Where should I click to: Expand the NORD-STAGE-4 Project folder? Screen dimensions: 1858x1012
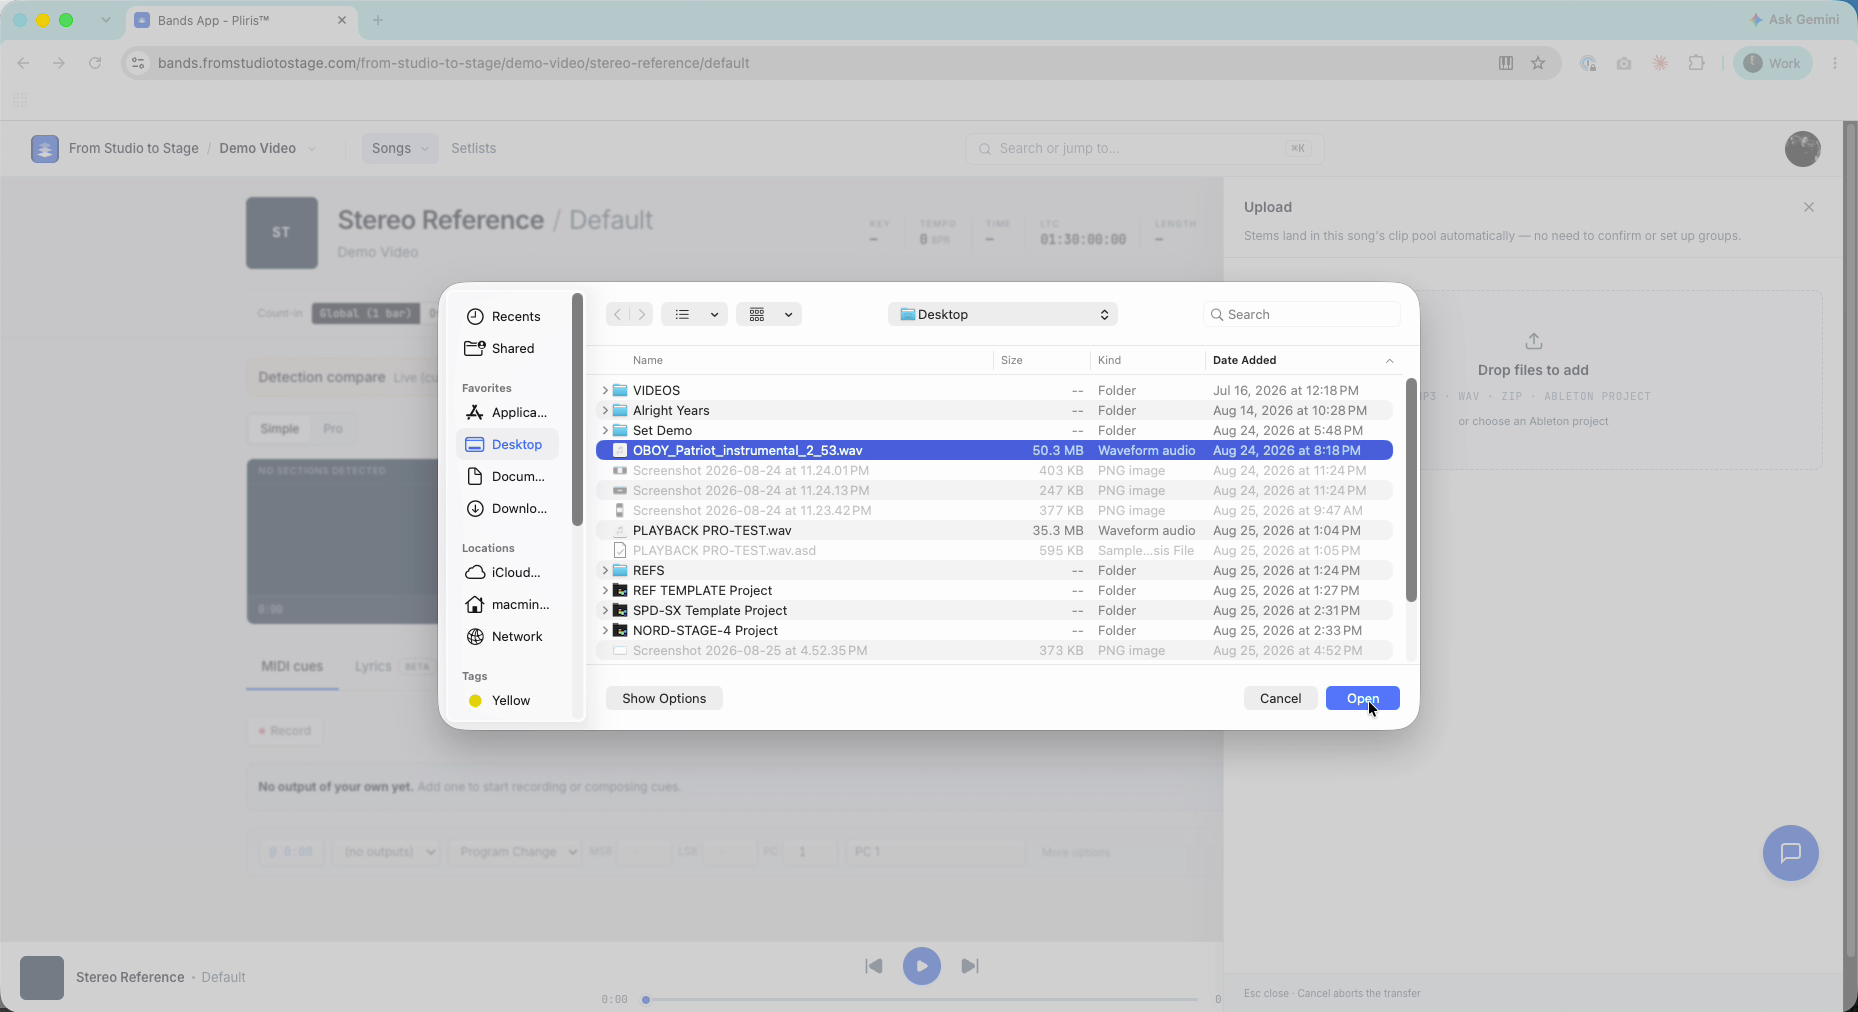pyautogui.click(x=605, y=630)
